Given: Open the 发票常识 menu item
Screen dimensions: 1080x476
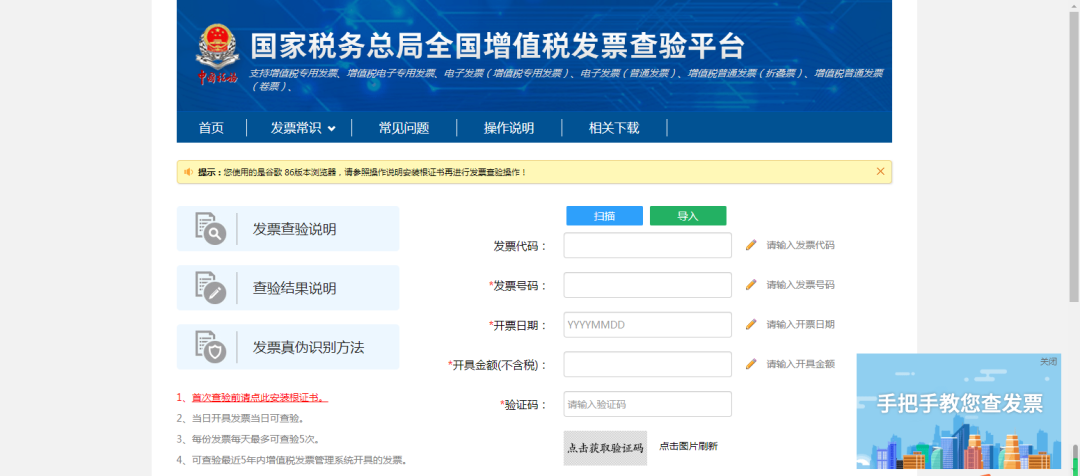Looking at the screenshot, I should tap(296, 128).
